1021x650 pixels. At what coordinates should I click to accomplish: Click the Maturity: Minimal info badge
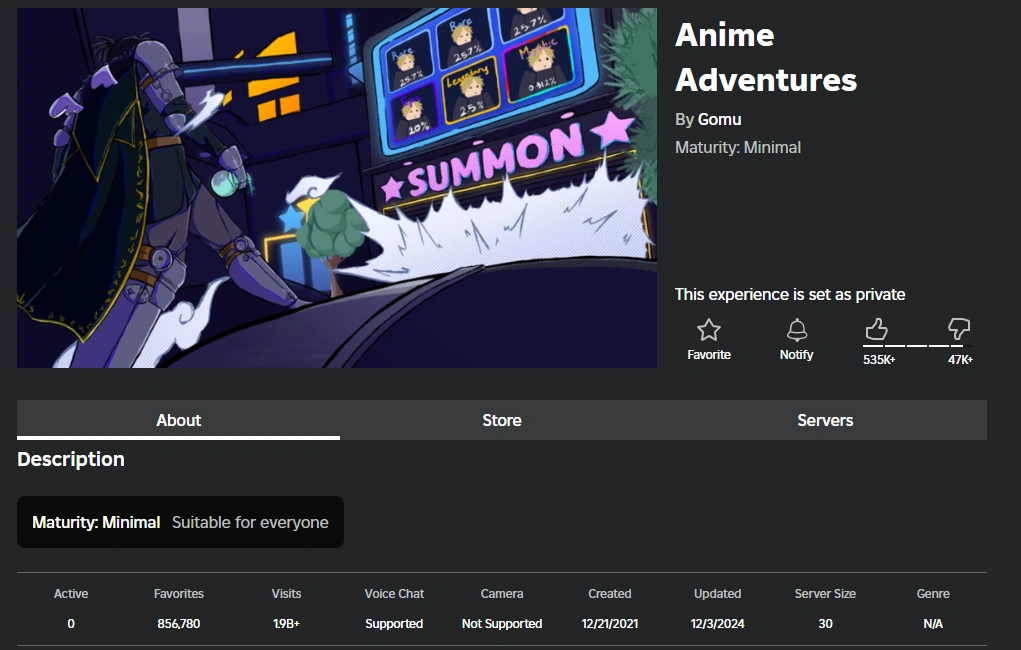pyautogui.click(x=179, y=521)
